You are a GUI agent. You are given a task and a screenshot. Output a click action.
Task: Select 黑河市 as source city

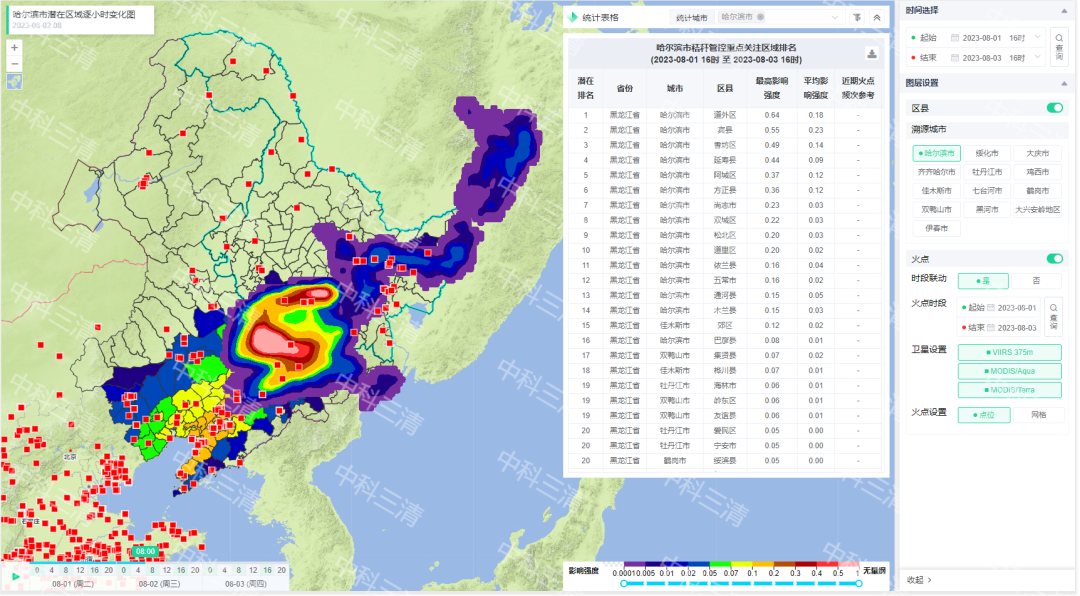pos(987,209)
